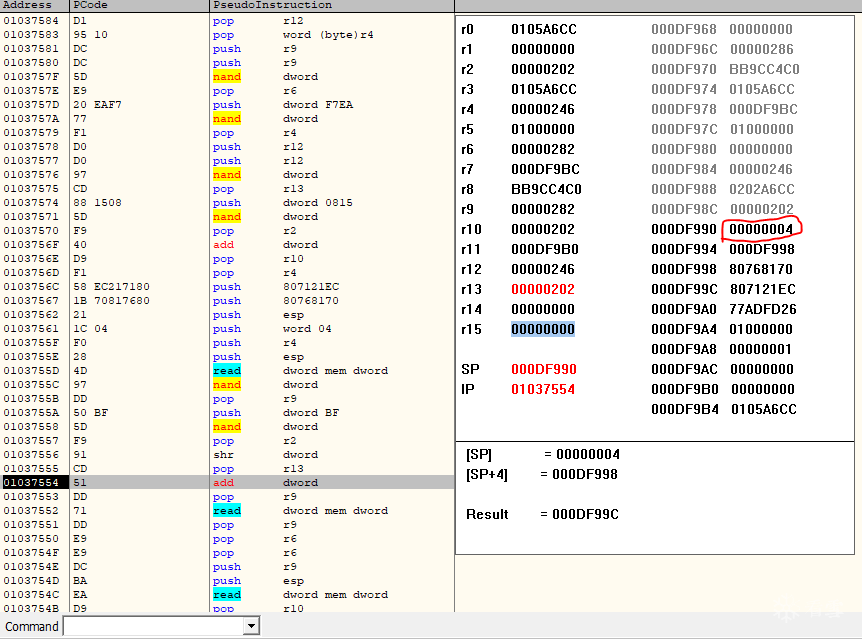Select r5 register value 01000000
Image resolution: width=862 pixels, height=639 pixels.
point(543,129)
